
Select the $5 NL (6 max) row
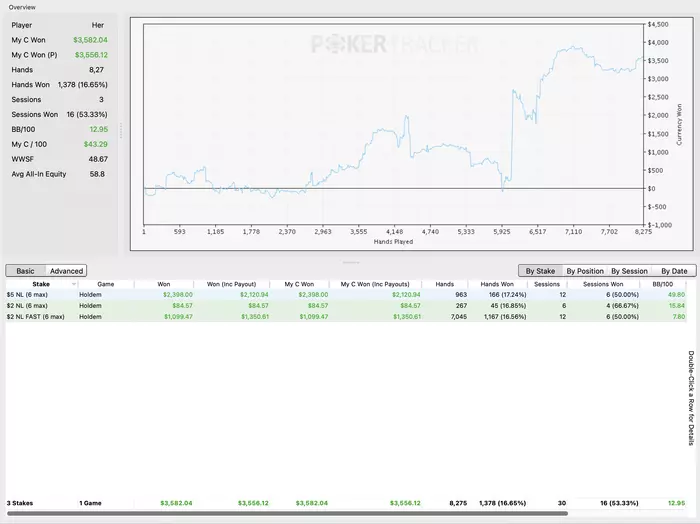[x=346, y=295]
